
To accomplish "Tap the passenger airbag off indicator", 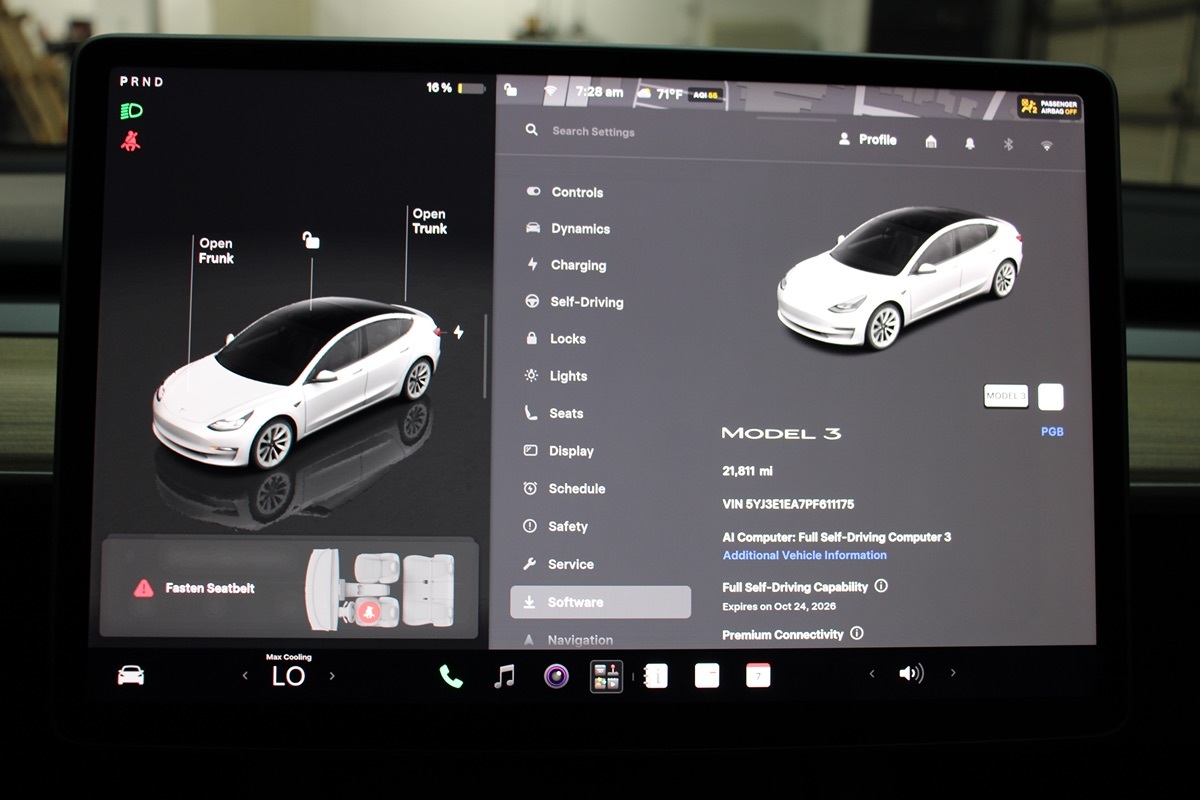I will 1049,107.
